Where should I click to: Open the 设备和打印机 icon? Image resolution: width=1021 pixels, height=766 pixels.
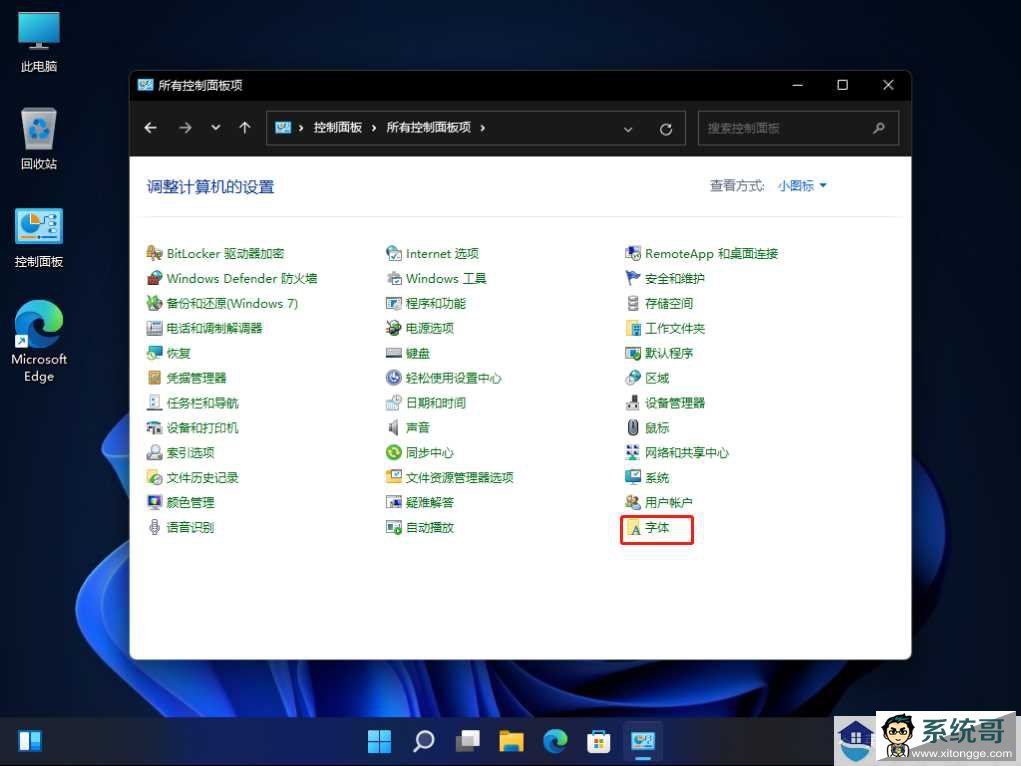pos(154,428)
